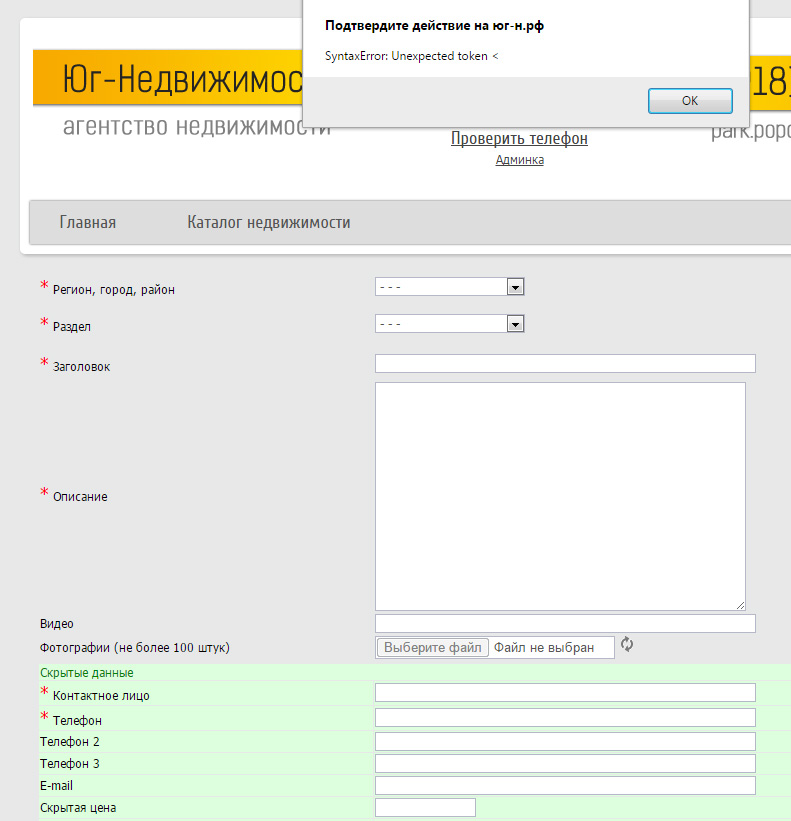Focus the Телефон input field
791x821 pixels.
565,717
